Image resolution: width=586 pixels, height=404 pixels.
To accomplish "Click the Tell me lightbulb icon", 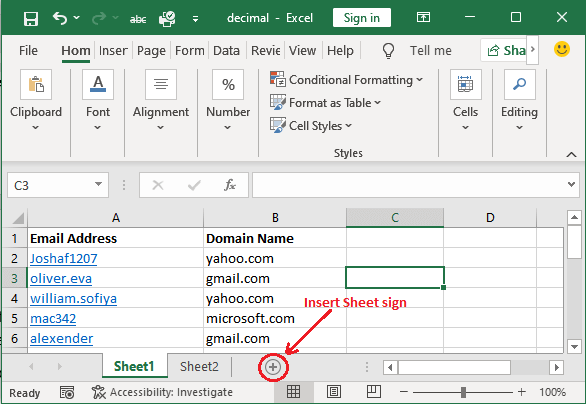I will tap(388, 50).
